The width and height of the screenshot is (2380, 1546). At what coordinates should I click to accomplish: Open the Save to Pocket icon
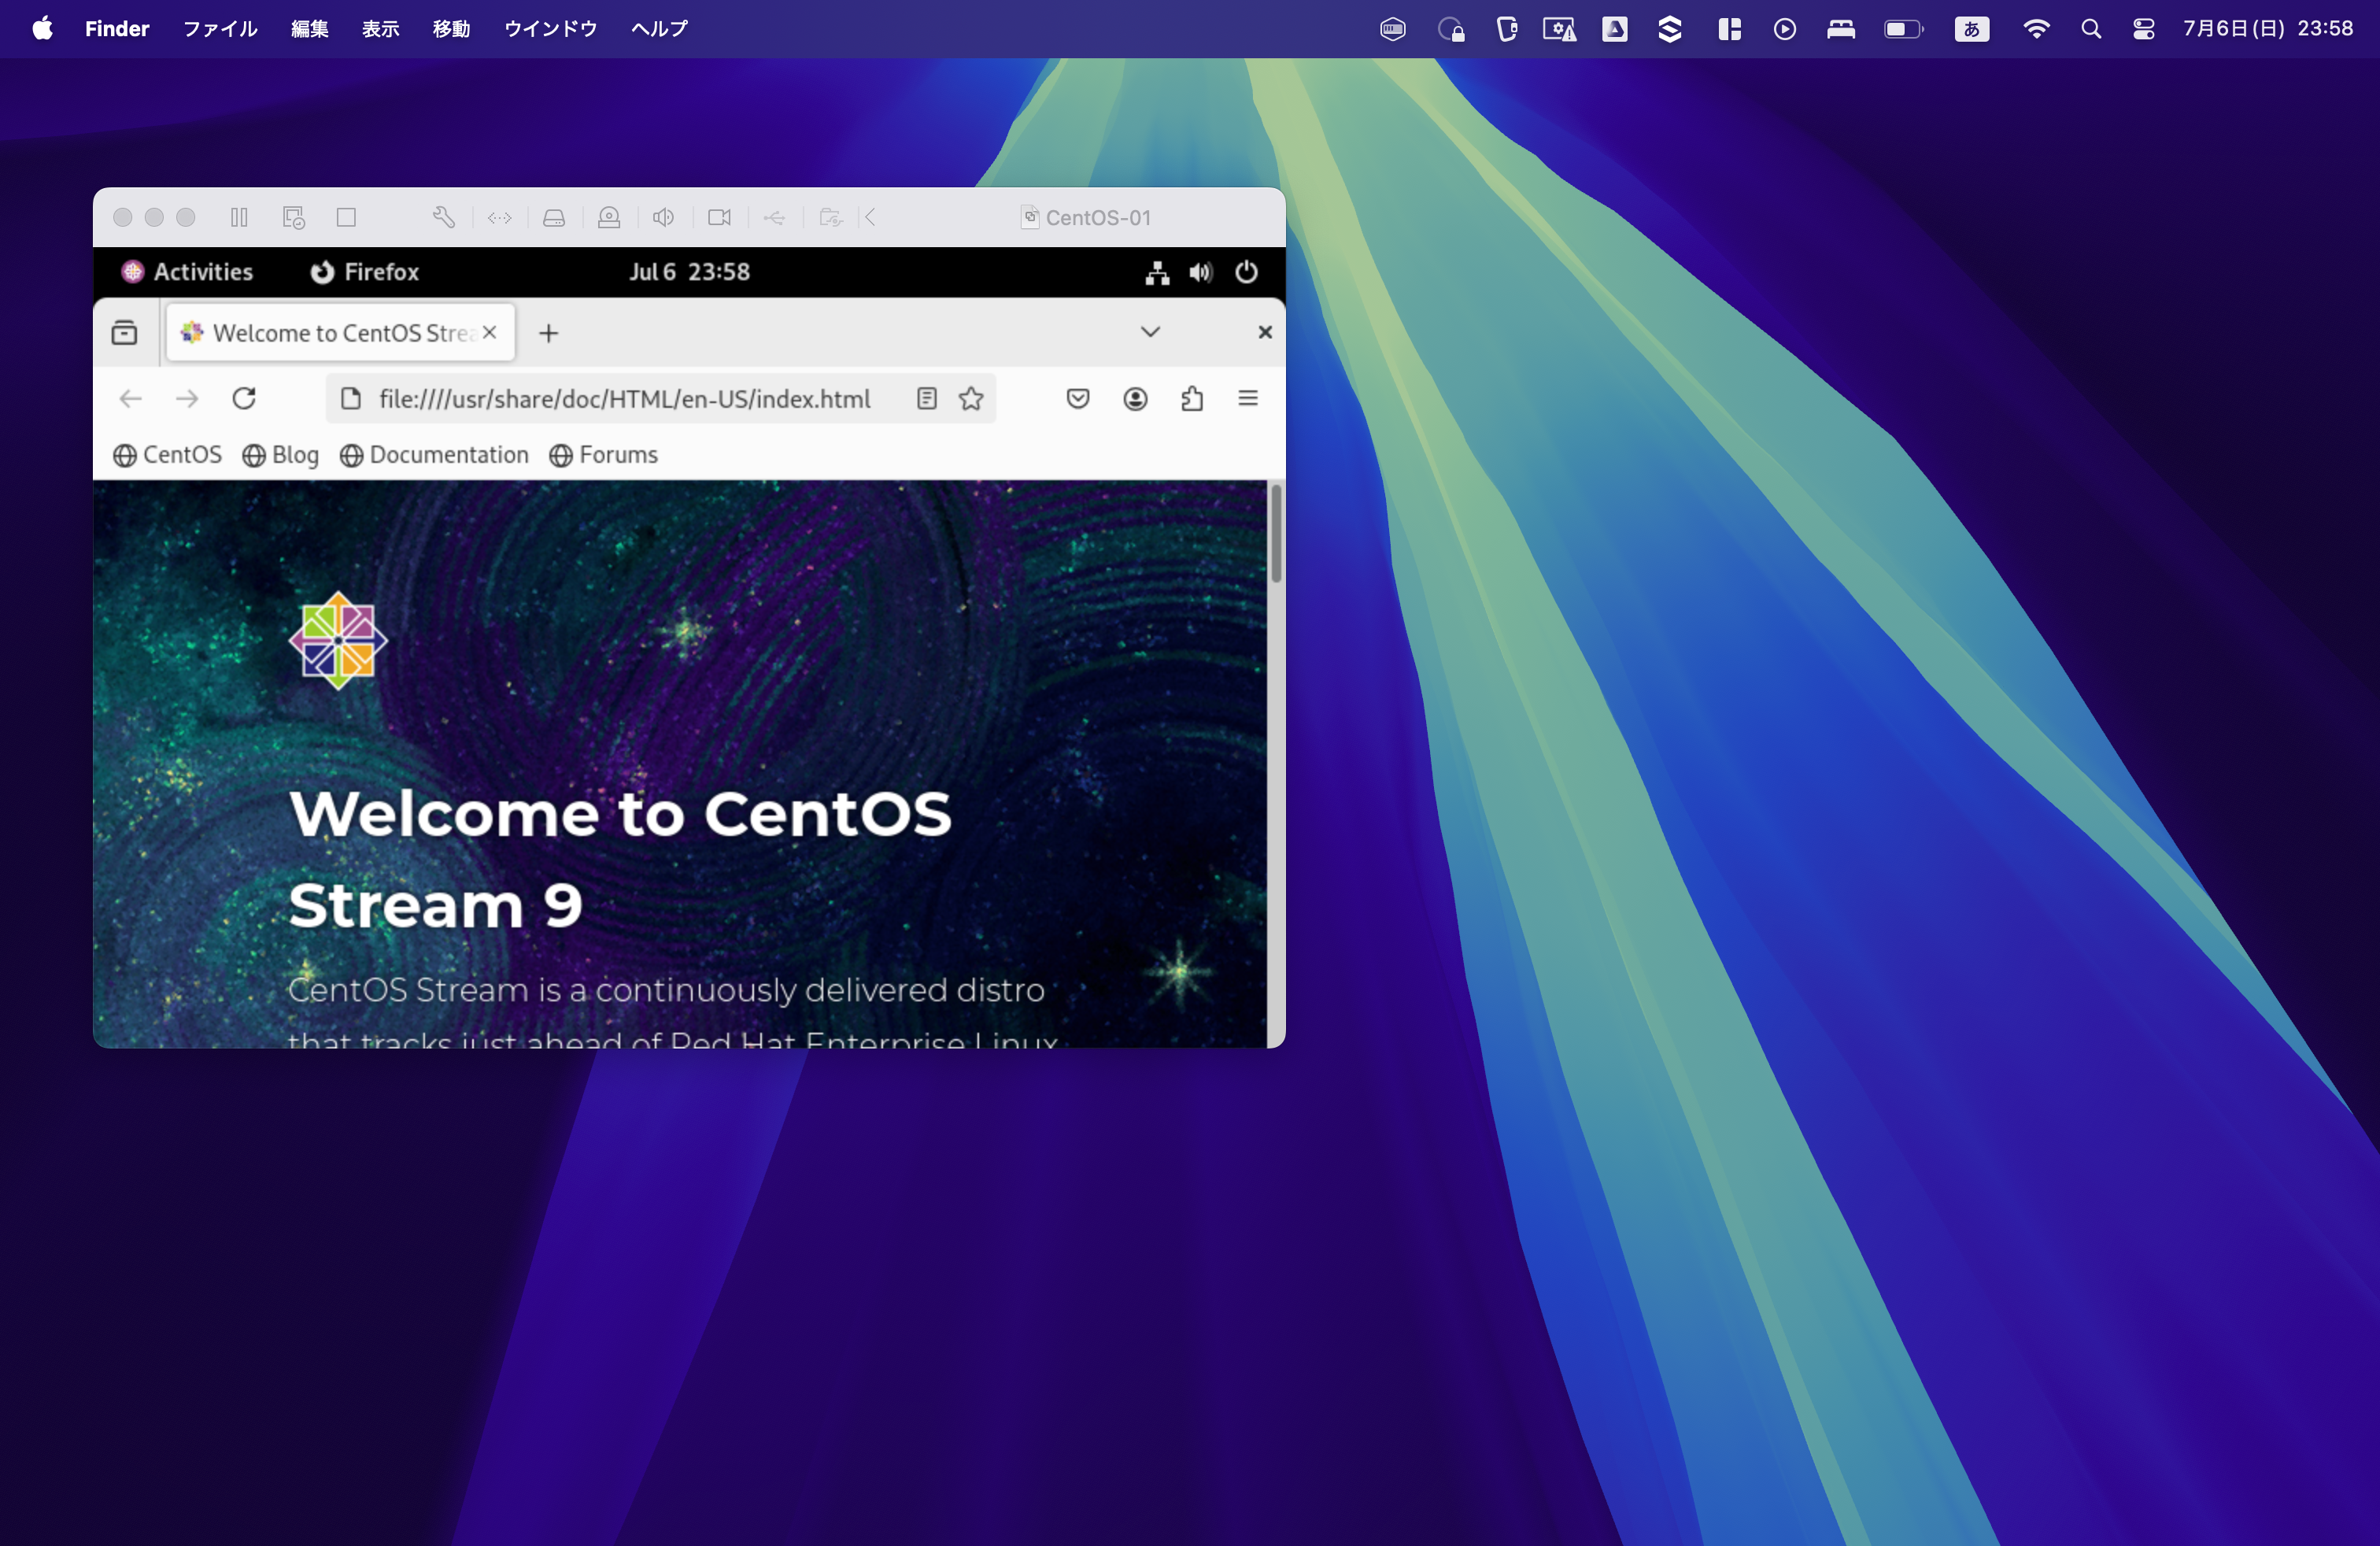click(1077, 399)
